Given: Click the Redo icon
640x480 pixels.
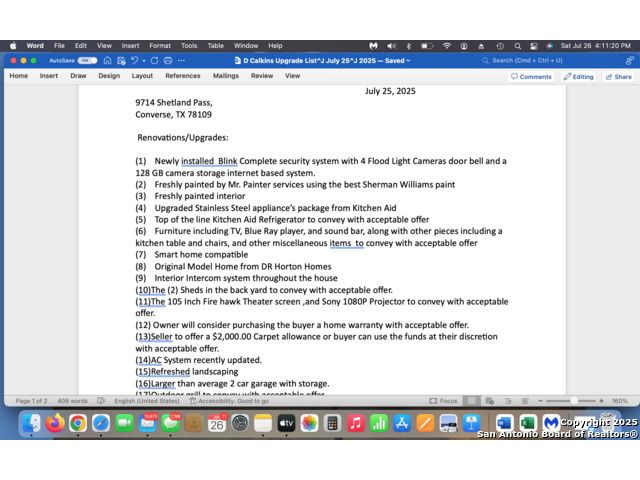Looking at the screenshot, I should coord(153,61).
